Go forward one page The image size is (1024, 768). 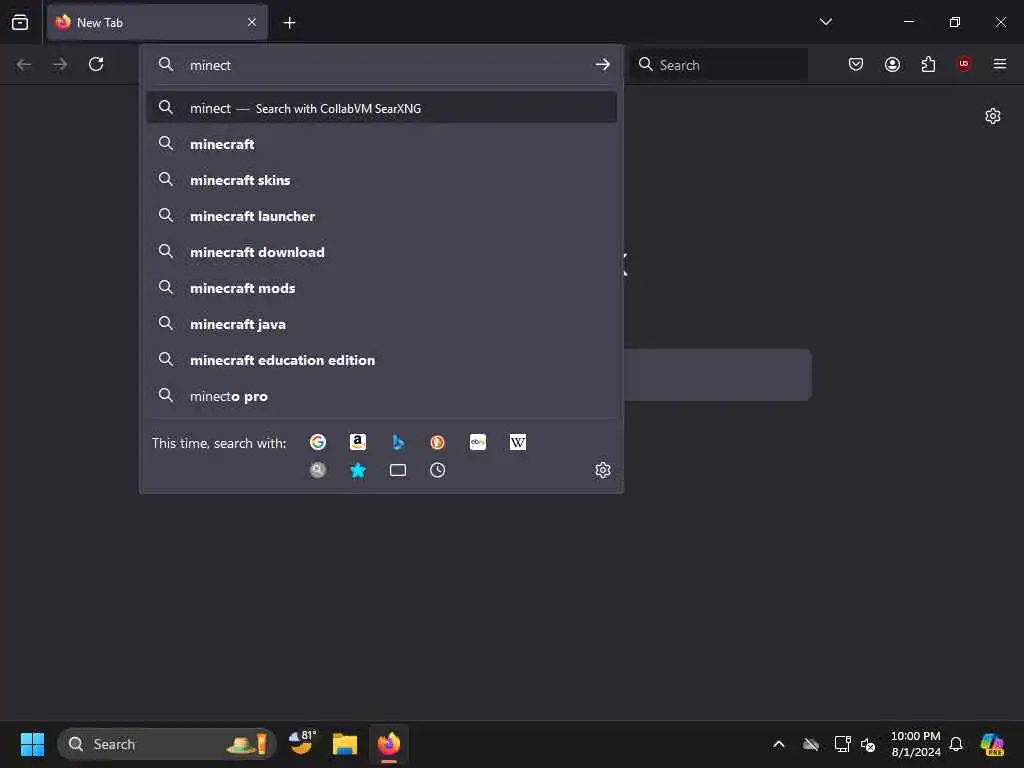[60, 64]
